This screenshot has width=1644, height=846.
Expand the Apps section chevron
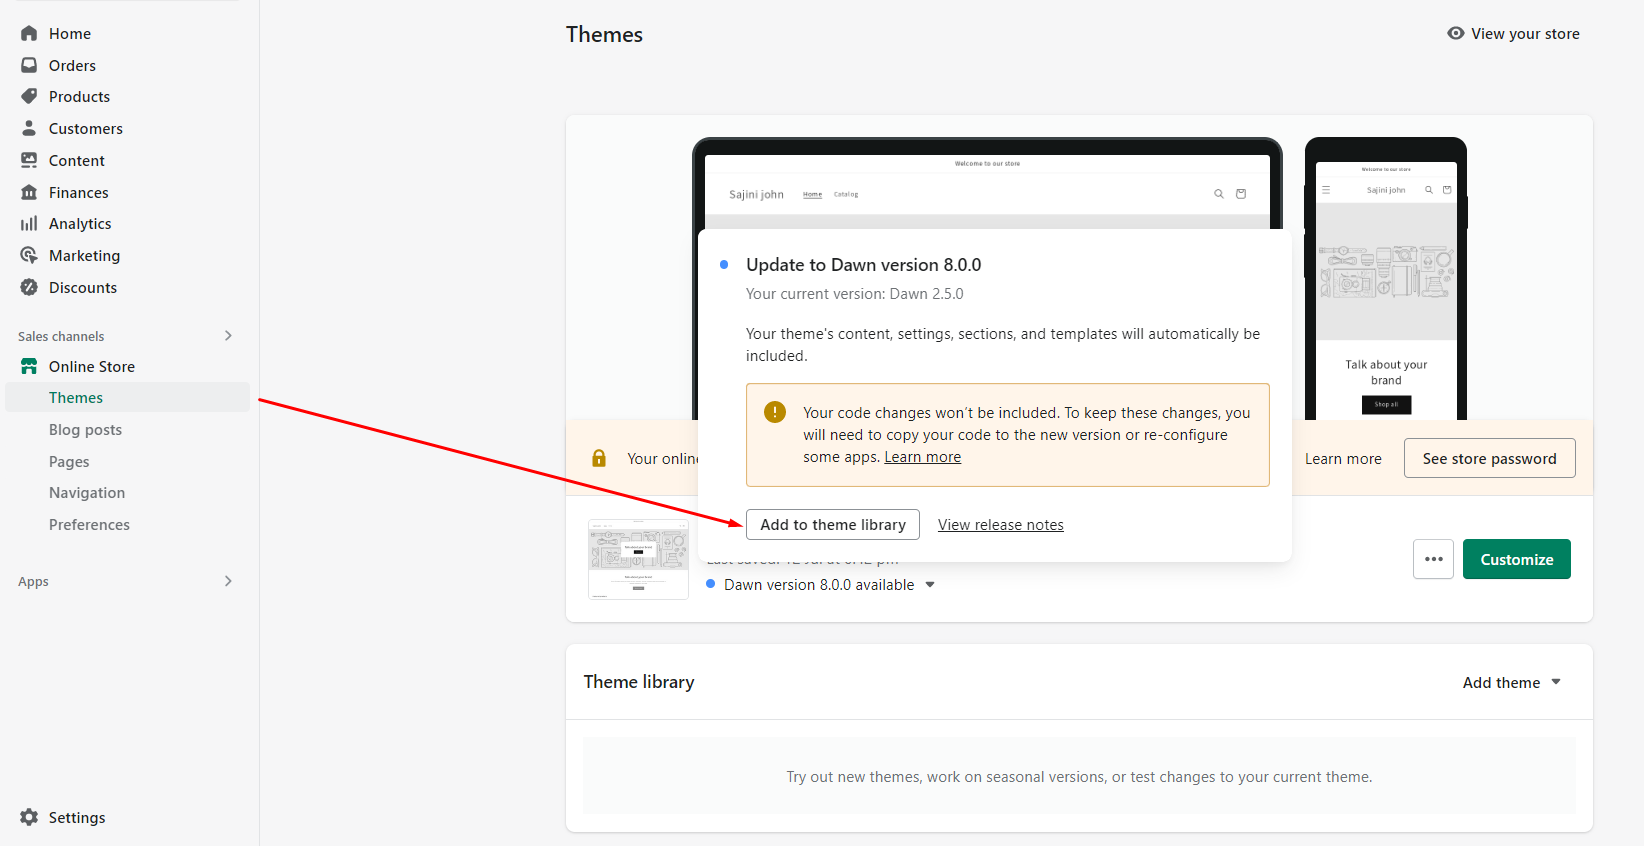tap(228, 581)
